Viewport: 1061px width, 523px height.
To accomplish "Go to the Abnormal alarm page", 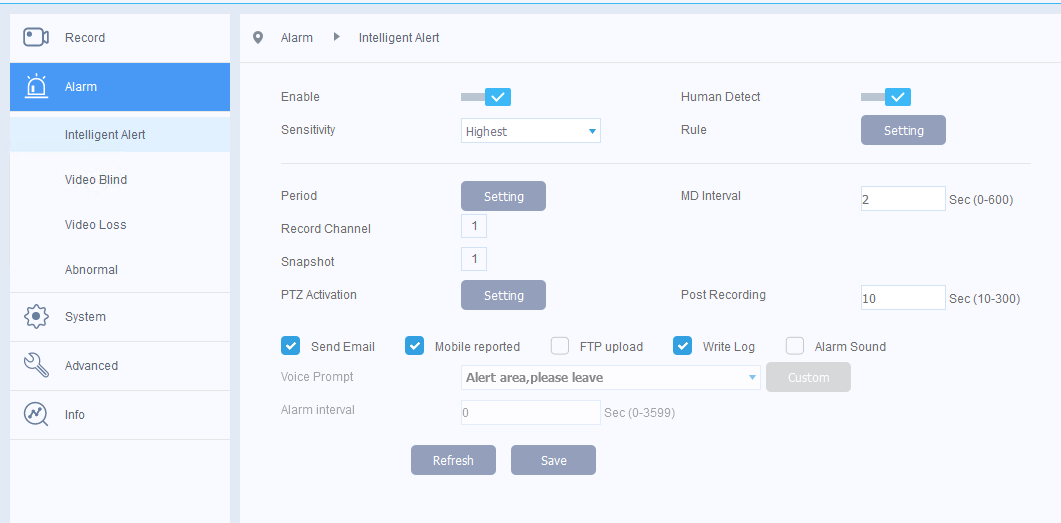I will point(92,270).
